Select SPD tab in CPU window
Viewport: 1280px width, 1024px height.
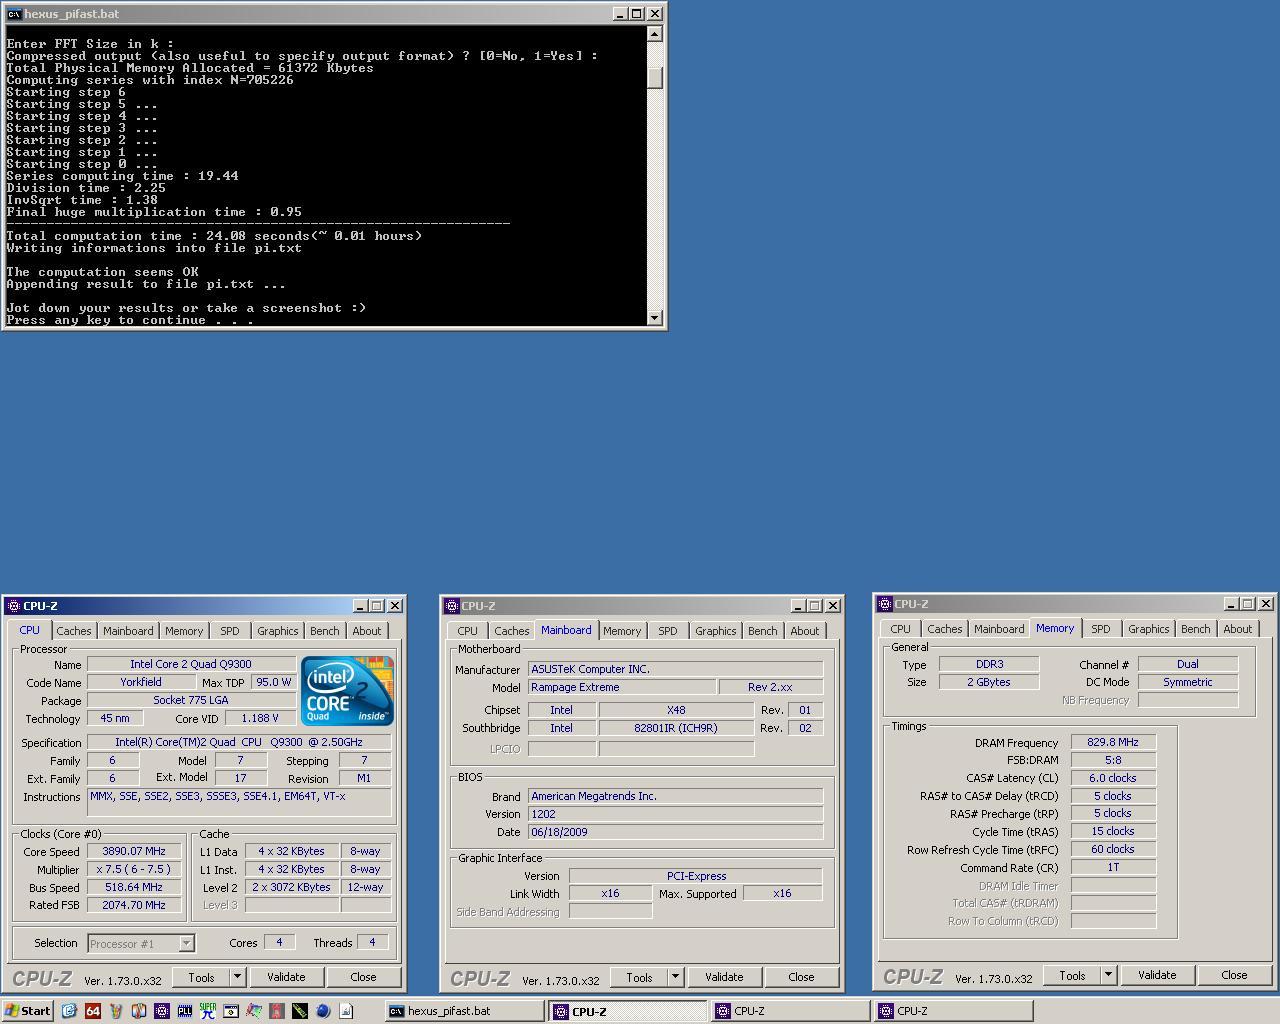point(230,631)
